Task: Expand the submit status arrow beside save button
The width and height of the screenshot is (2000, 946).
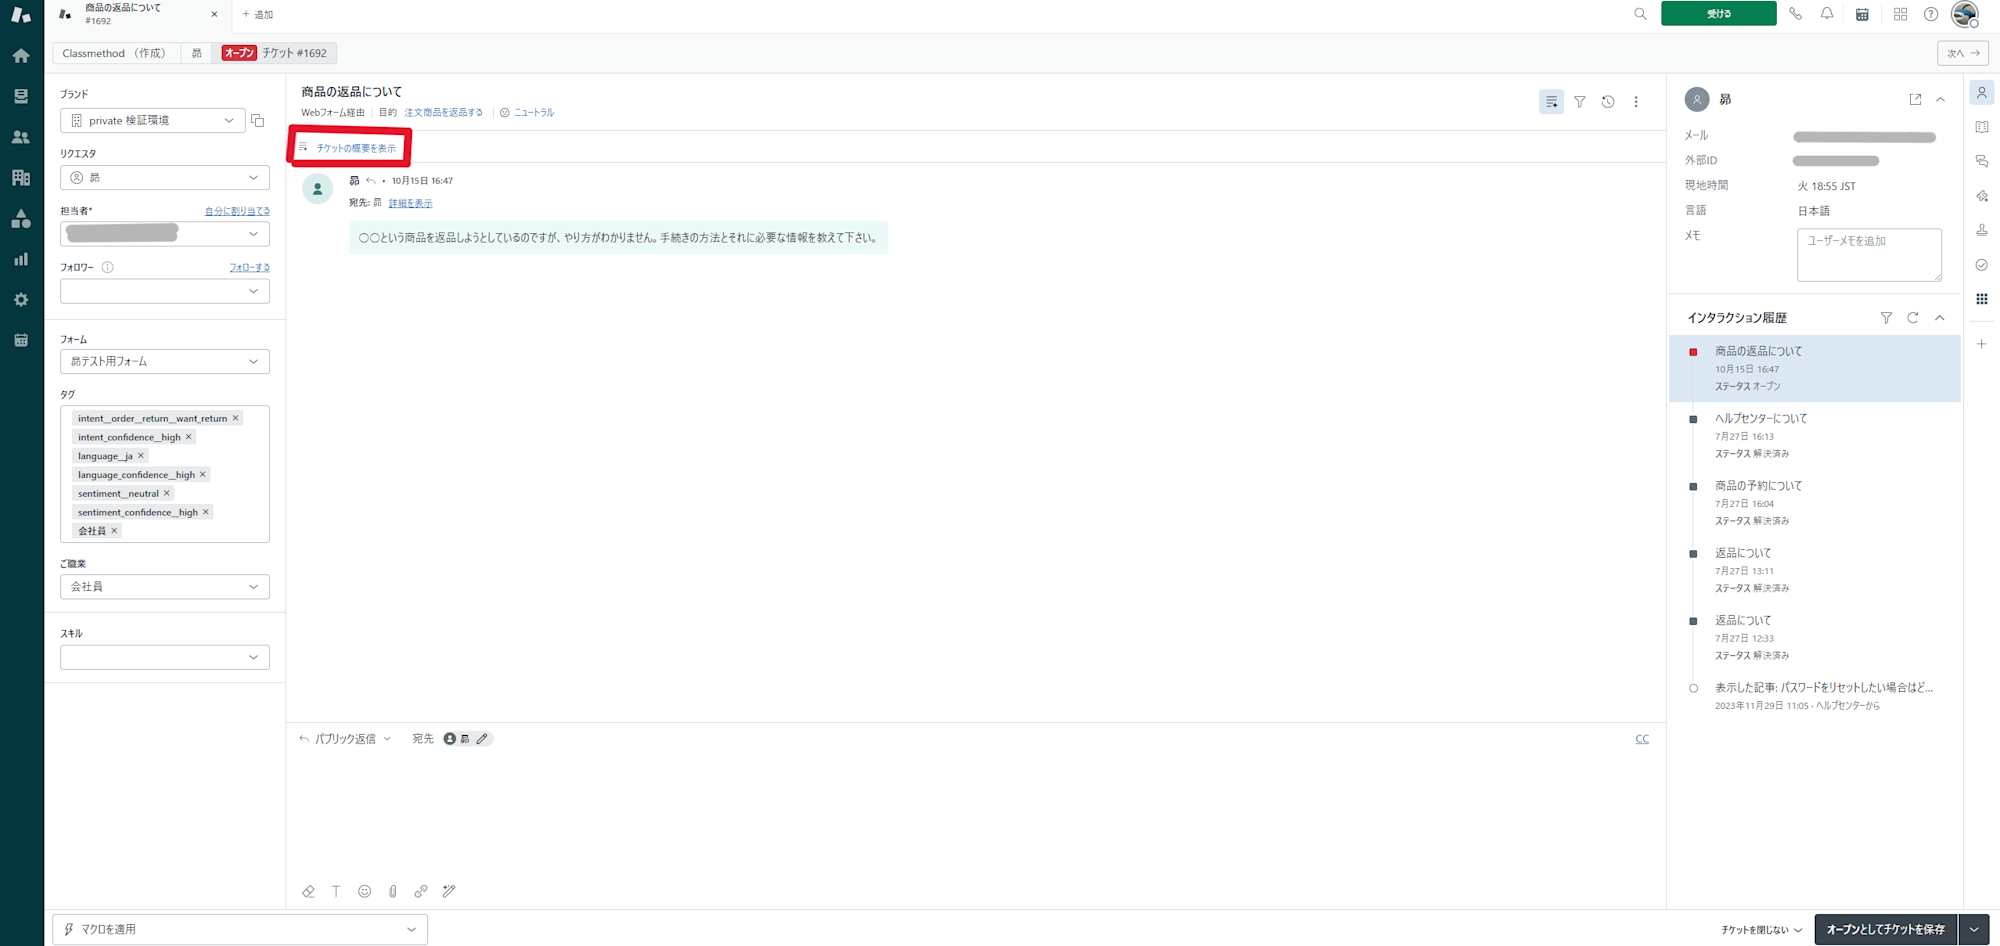Action: [1974, 930]
